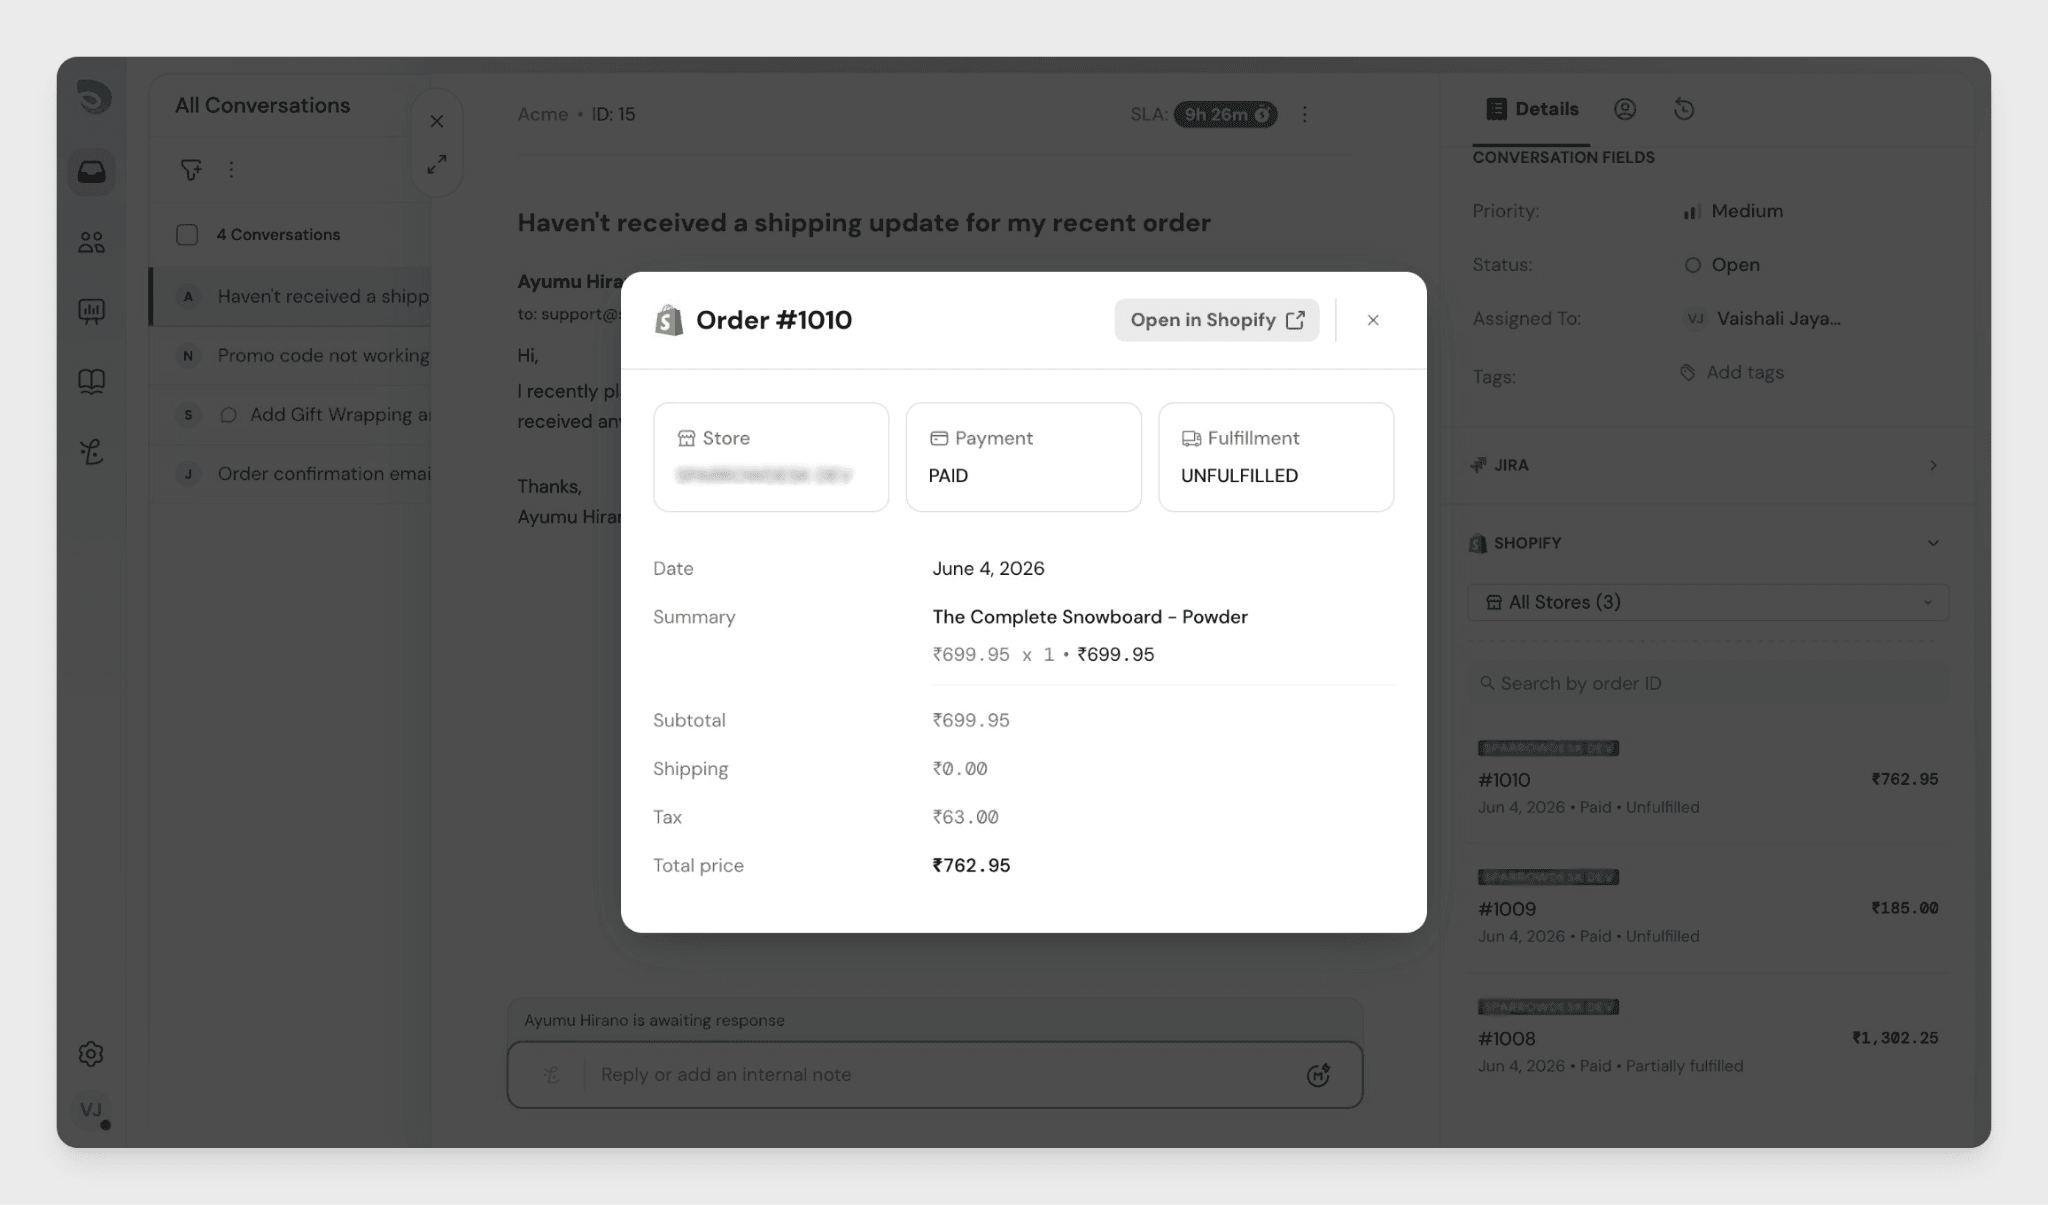Switch to the Details tab
Viewport: 2048px width, 1205px height.
tap(1532, 109)
